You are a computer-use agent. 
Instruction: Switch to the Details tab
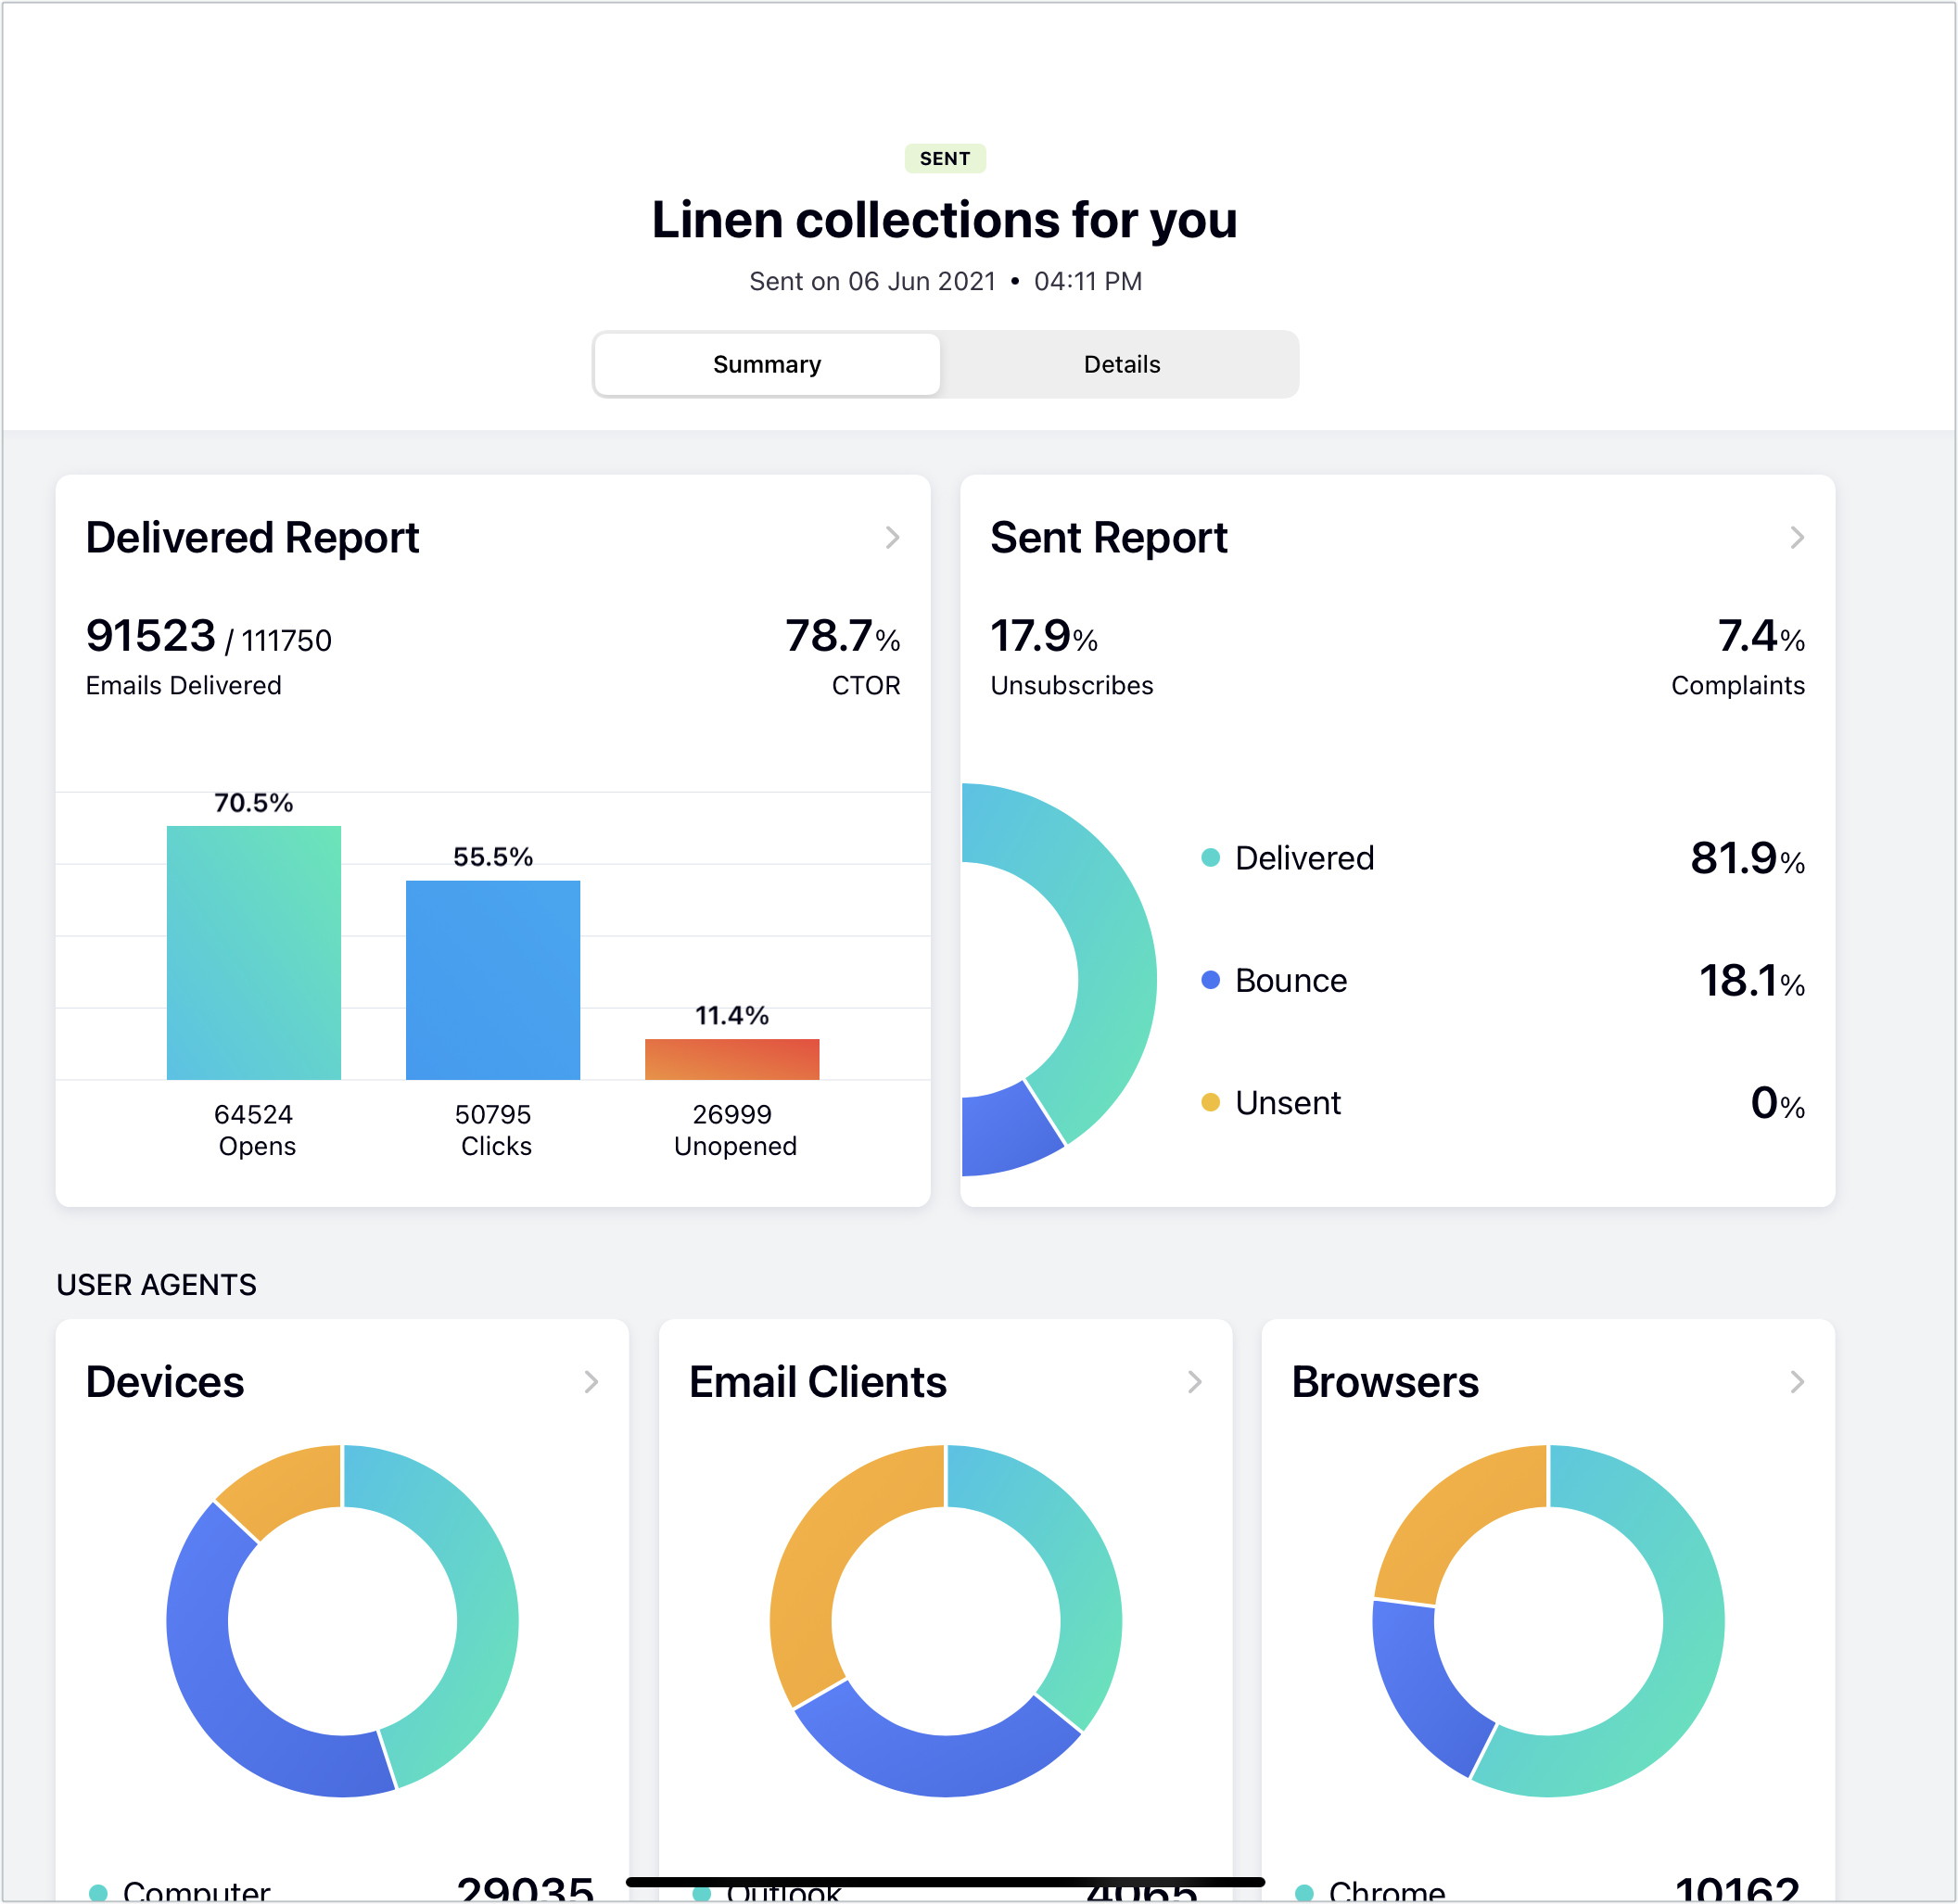pyautogui.click(x=1121, y=365)
